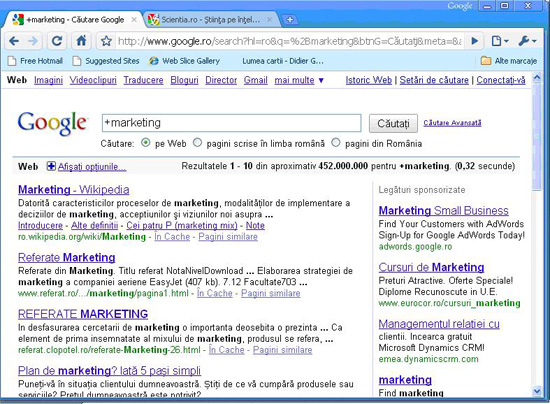Open the Web Slice Gallery bookmark
Image resolution: width=550 pixels, height=404 pixels.
click(x=184, y=61)
